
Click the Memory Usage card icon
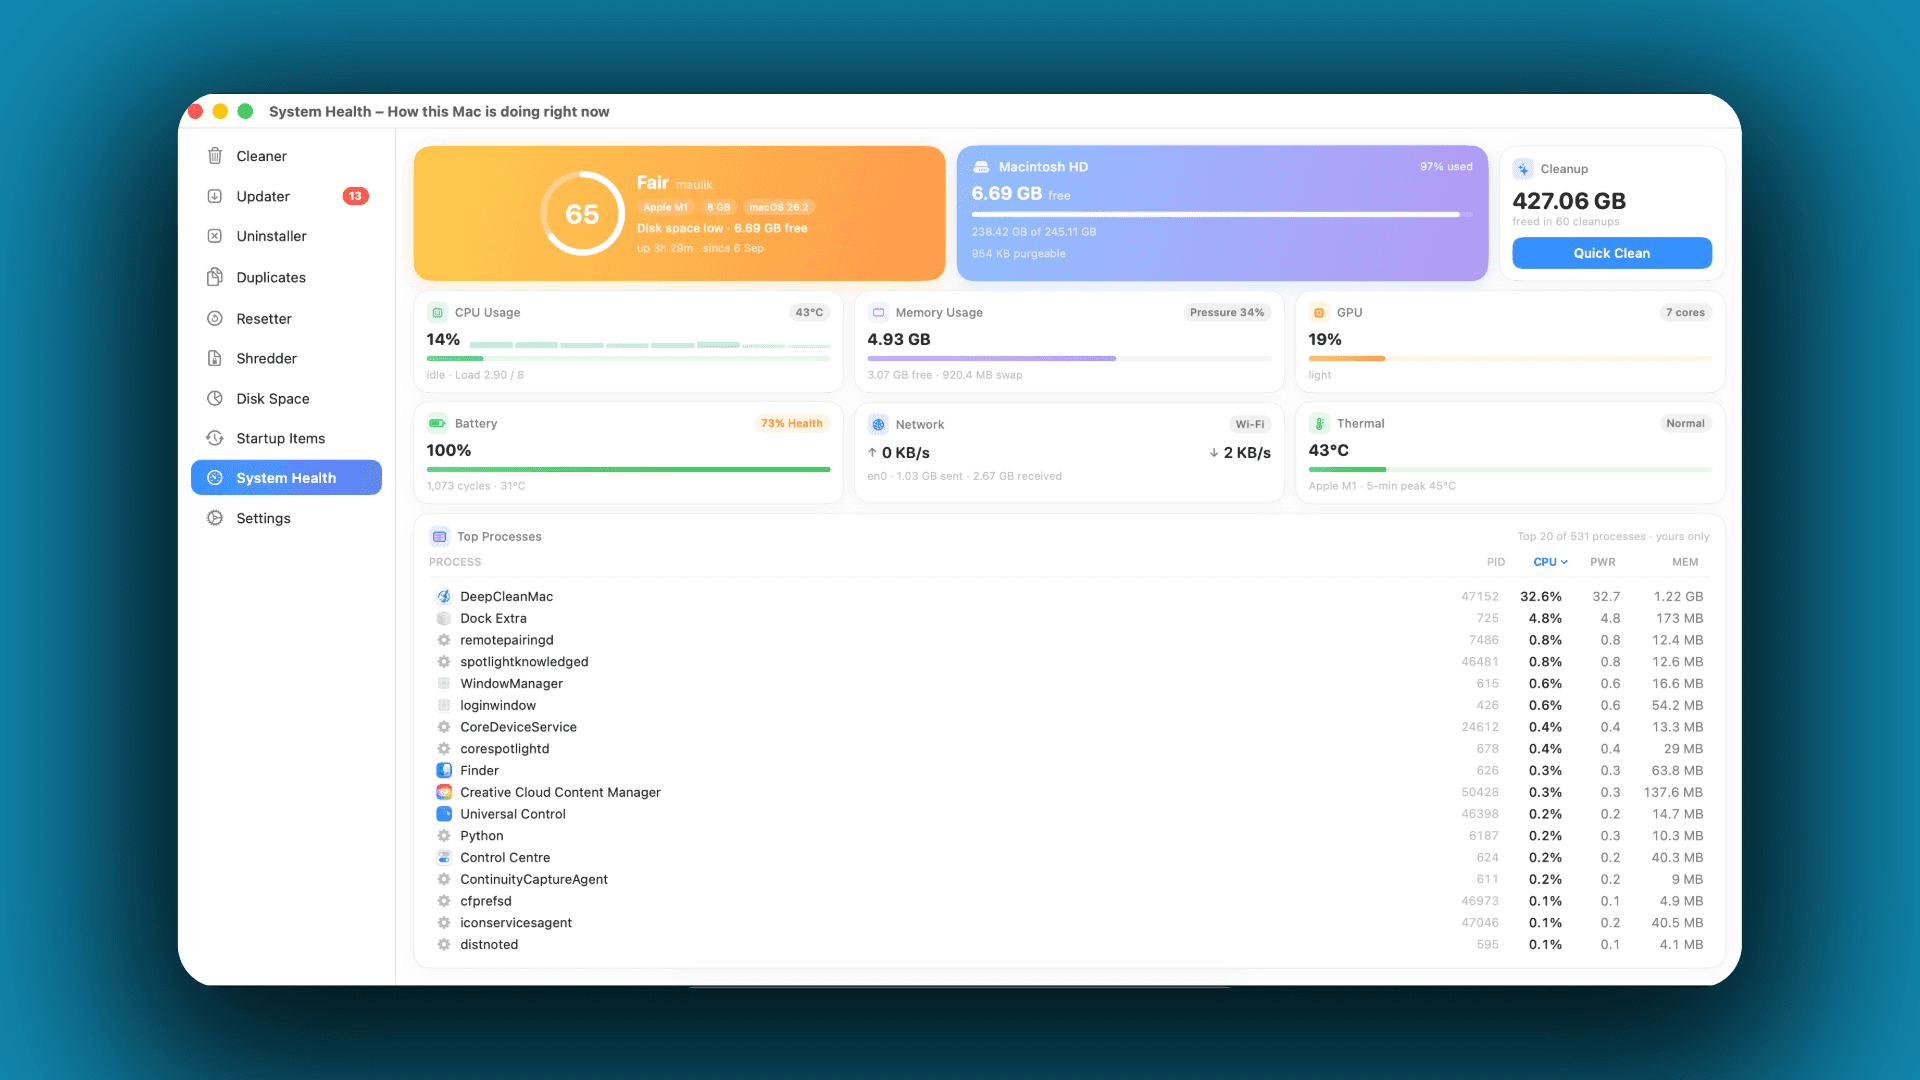[878, 312]
